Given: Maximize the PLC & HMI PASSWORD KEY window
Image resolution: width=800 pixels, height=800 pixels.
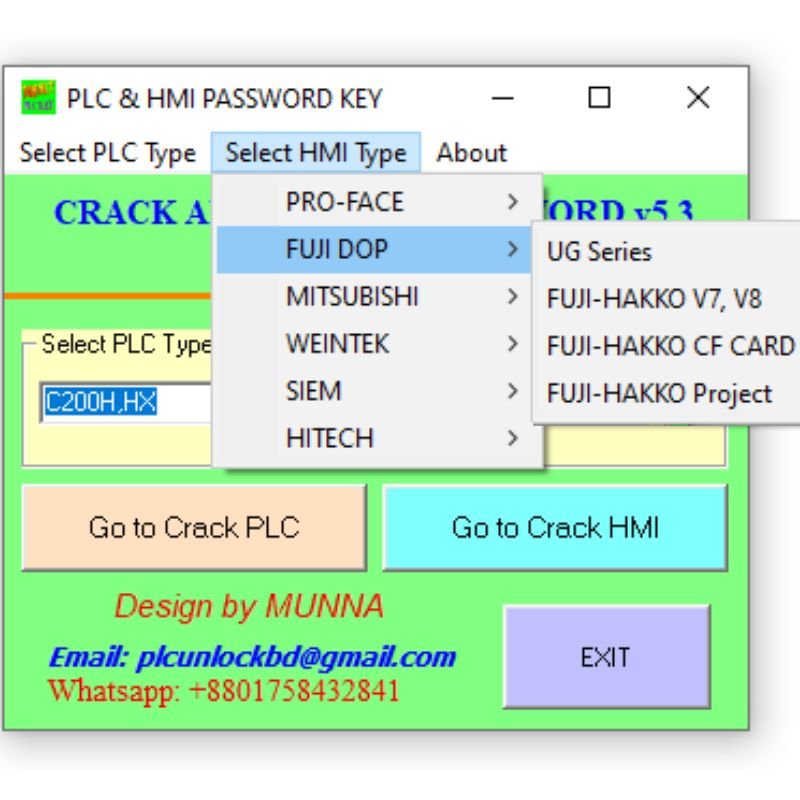Looking at the screenshot, I should [599, 98].
